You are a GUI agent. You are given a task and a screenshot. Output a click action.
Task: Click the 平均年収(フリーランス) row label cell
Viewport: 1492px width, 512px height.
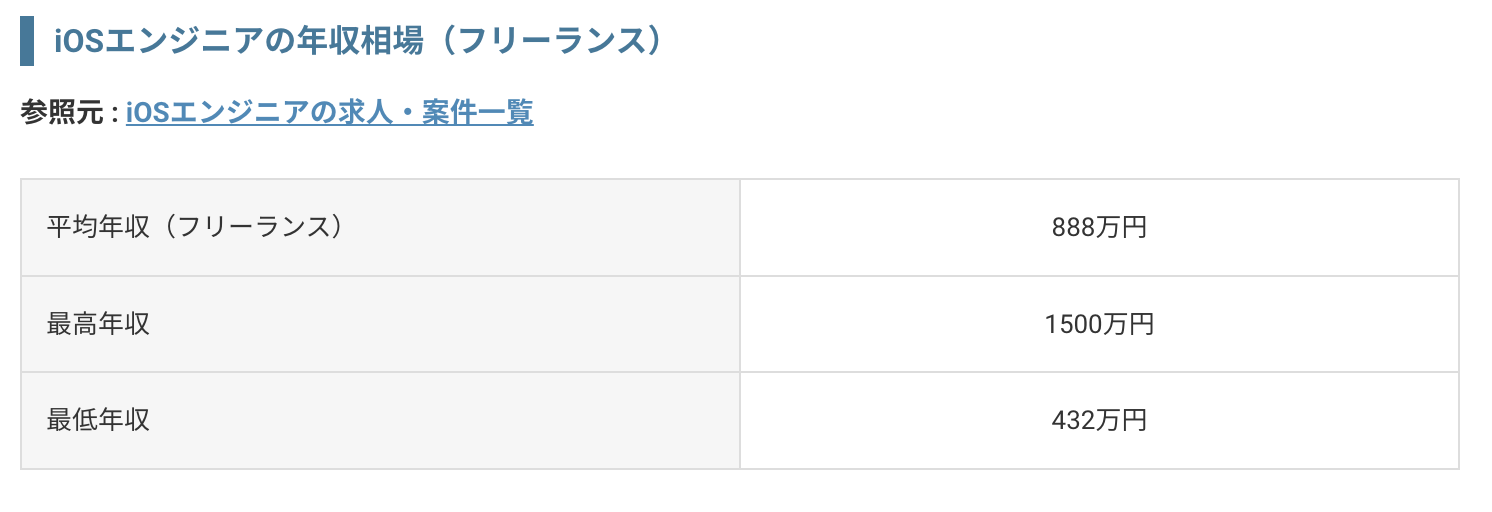(x=380, y=228)
